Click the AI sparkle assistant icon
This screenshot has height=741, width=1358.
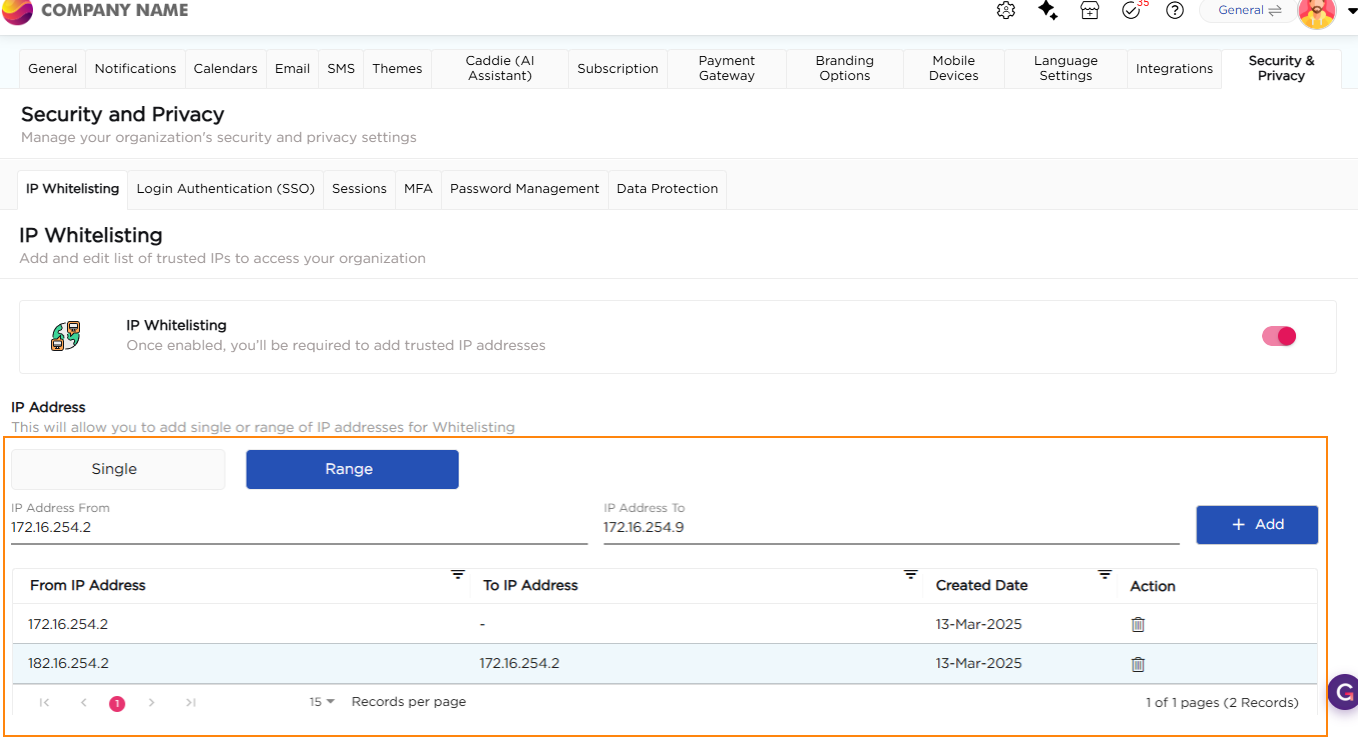[x=1047, y=11]
